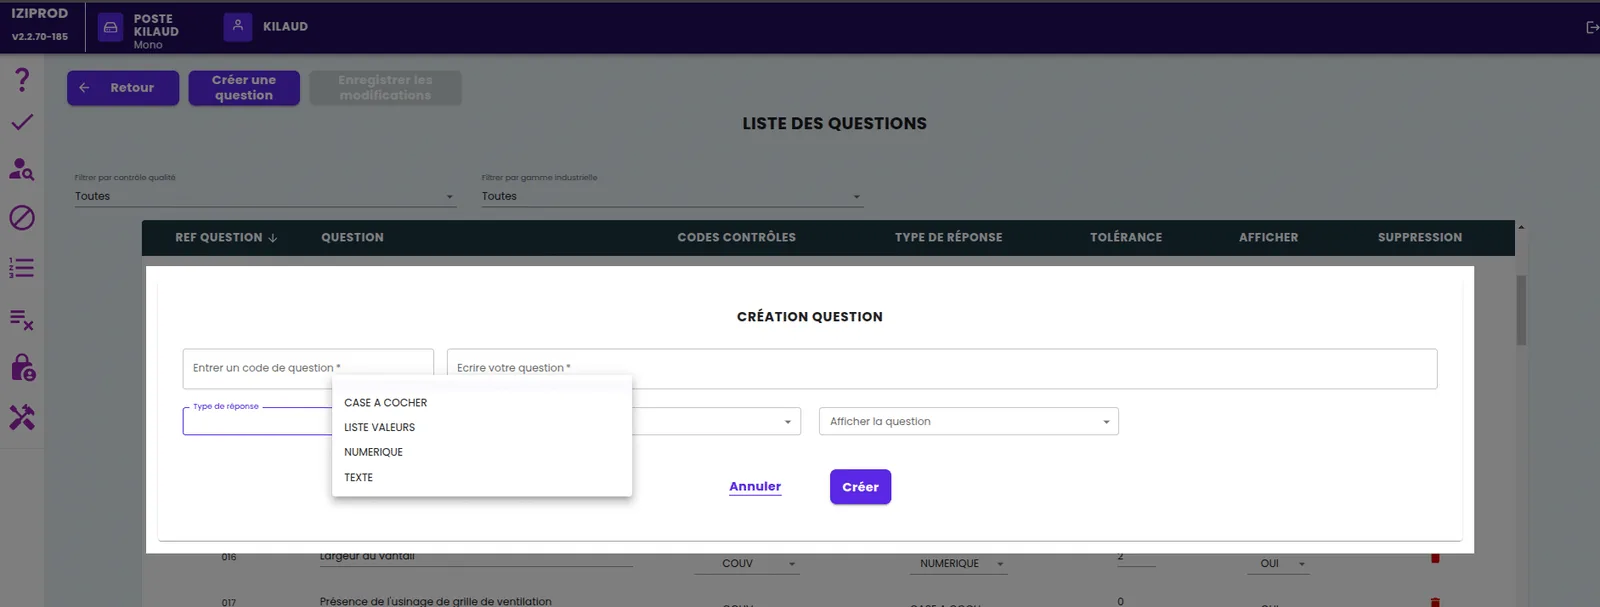Open the lock user sidebar icon
The image size is (1600, 607).
tap(22, 368)
